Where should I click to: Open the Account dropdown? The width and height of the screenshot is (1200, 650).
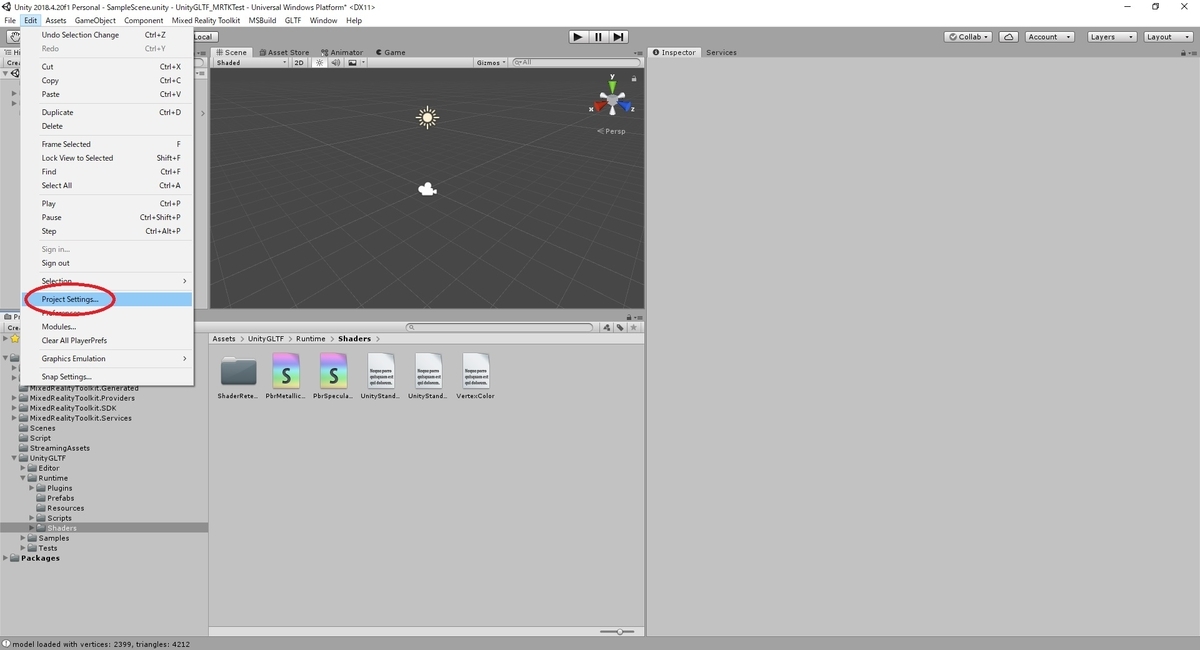coord(1049,37)
